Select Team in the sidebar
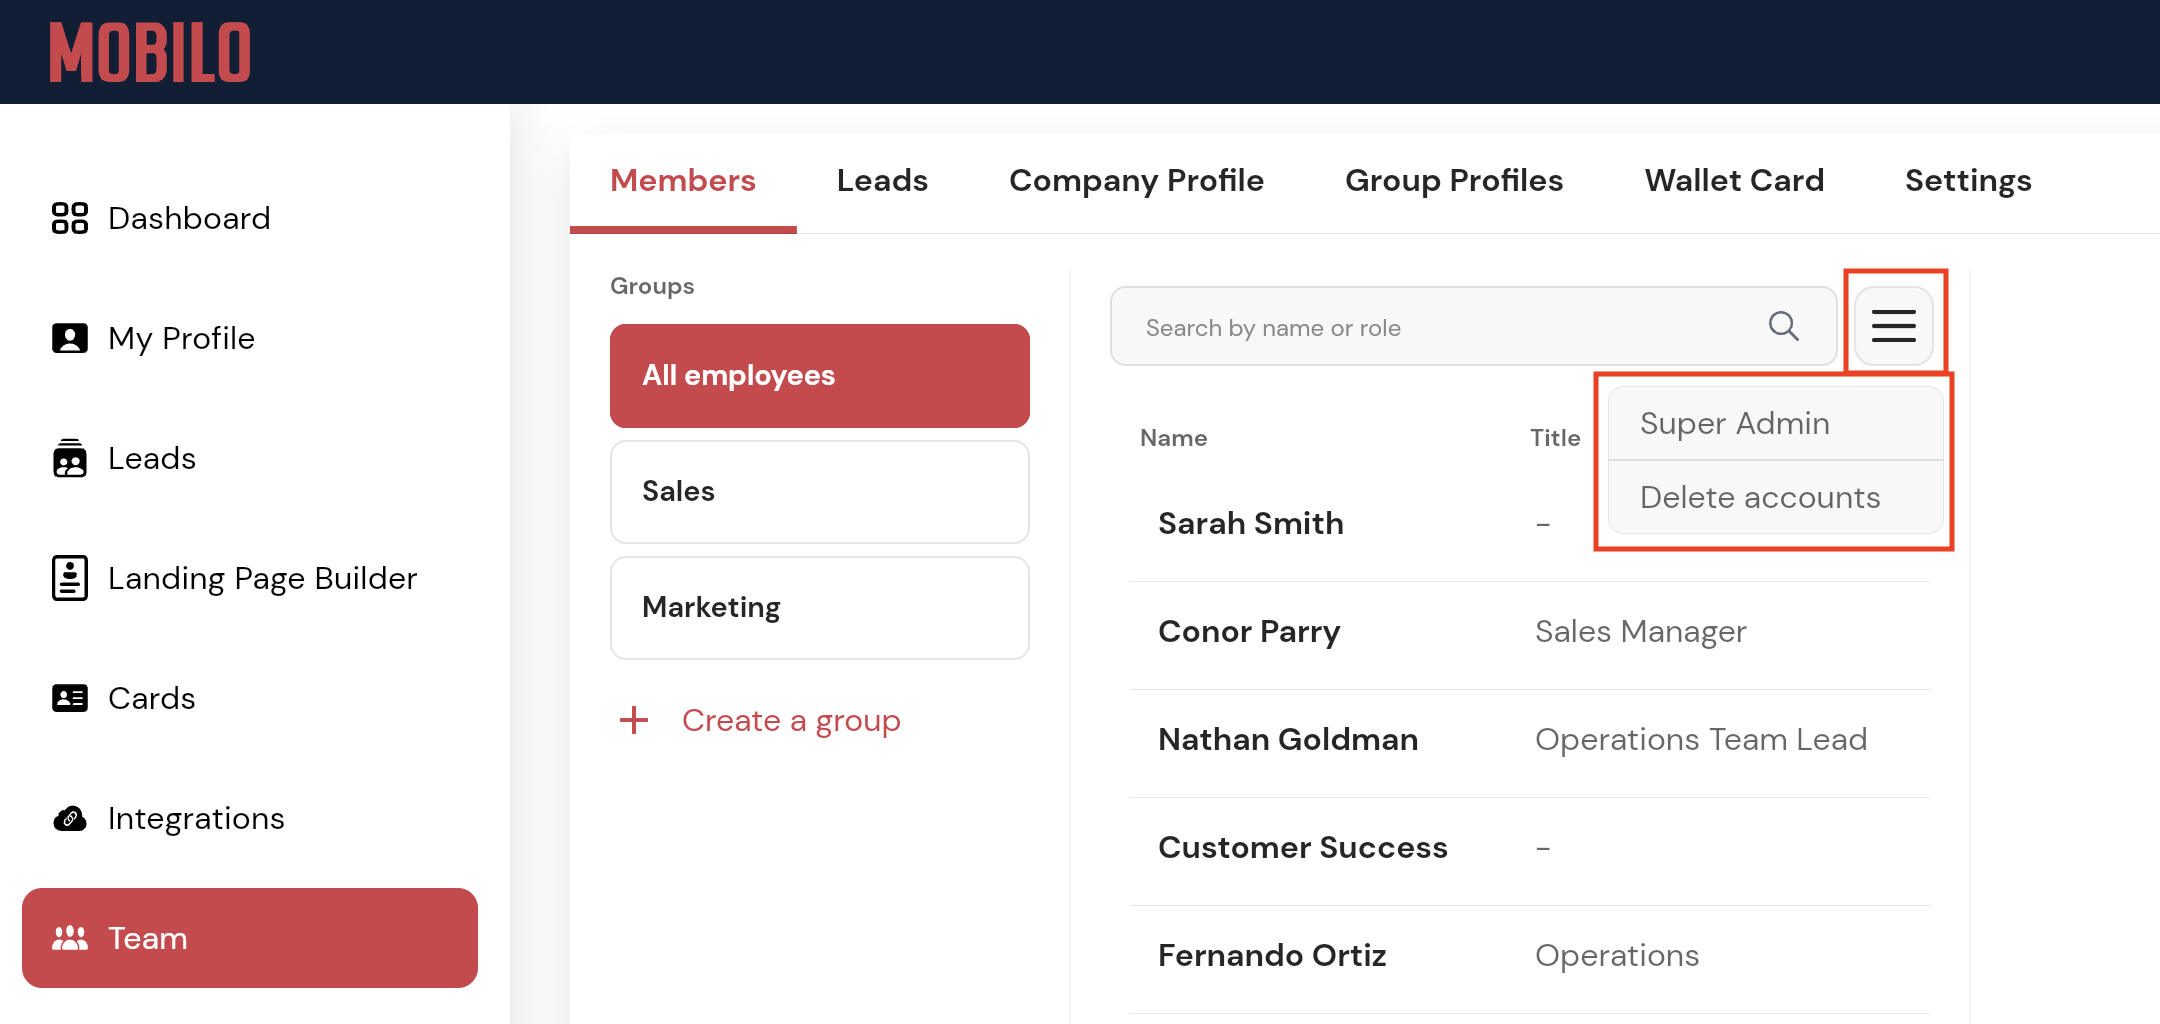 pos(249,938)
